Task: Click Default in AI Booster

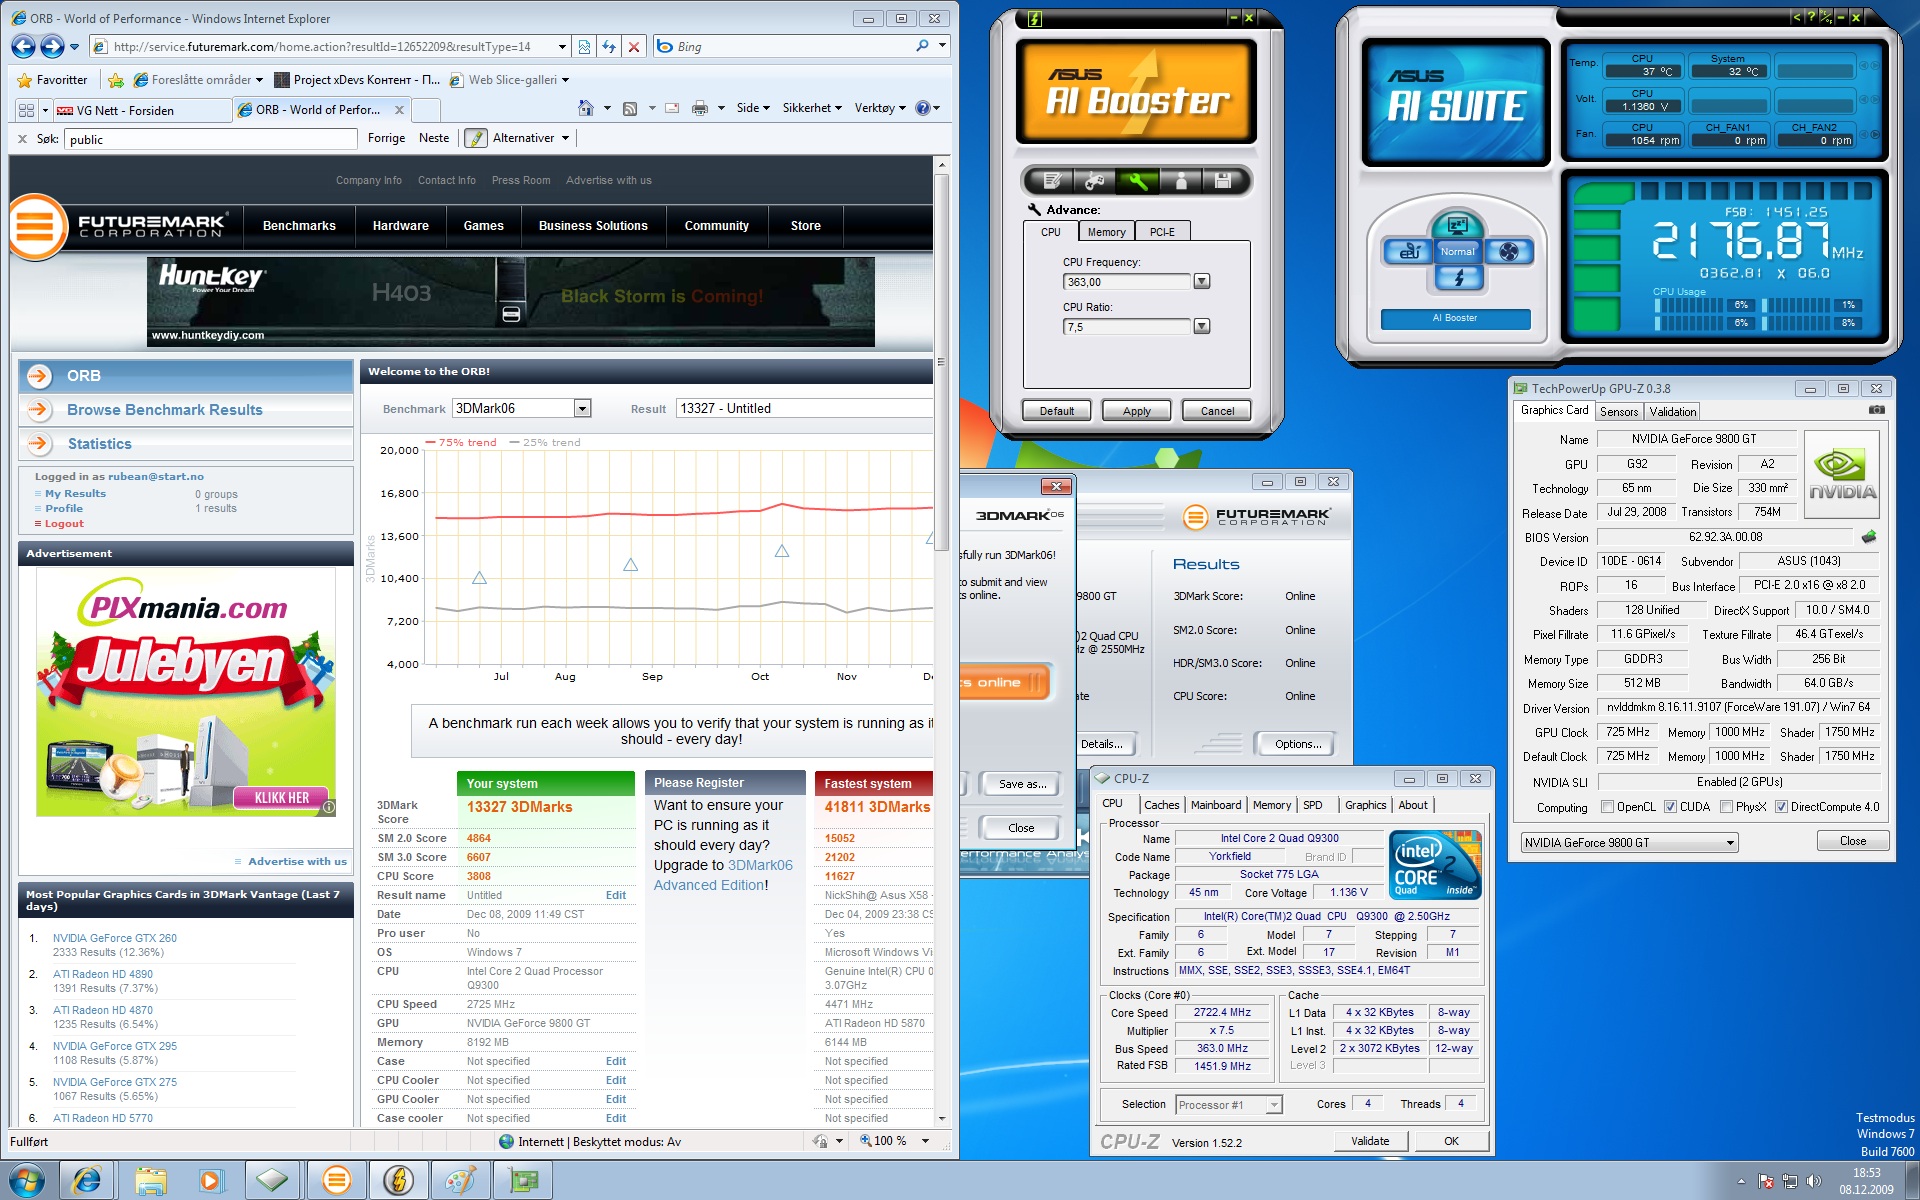Action: 1057,411
